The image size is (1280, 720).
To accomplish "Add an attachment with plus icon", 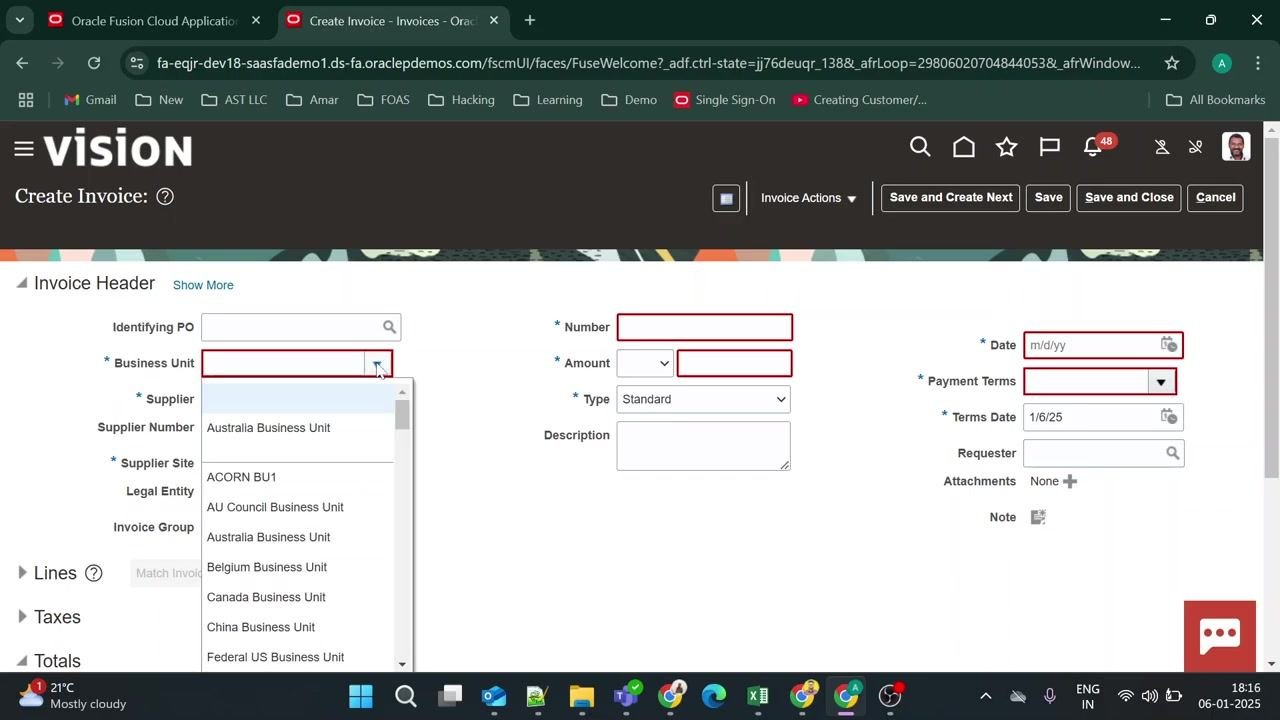I will 1070,481.
